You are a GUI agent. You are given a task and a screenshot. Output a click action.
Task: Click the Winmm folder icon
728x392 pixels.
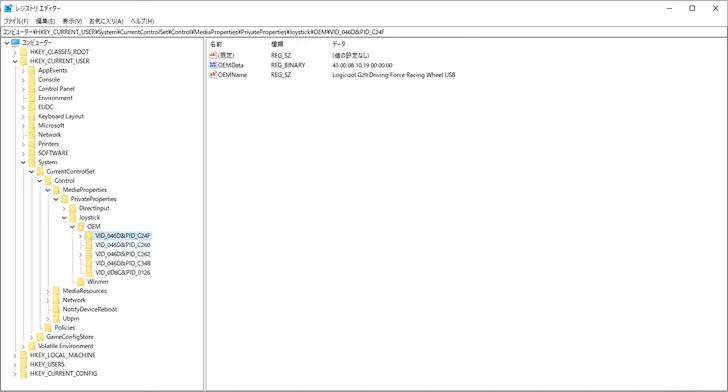(81, 282)
